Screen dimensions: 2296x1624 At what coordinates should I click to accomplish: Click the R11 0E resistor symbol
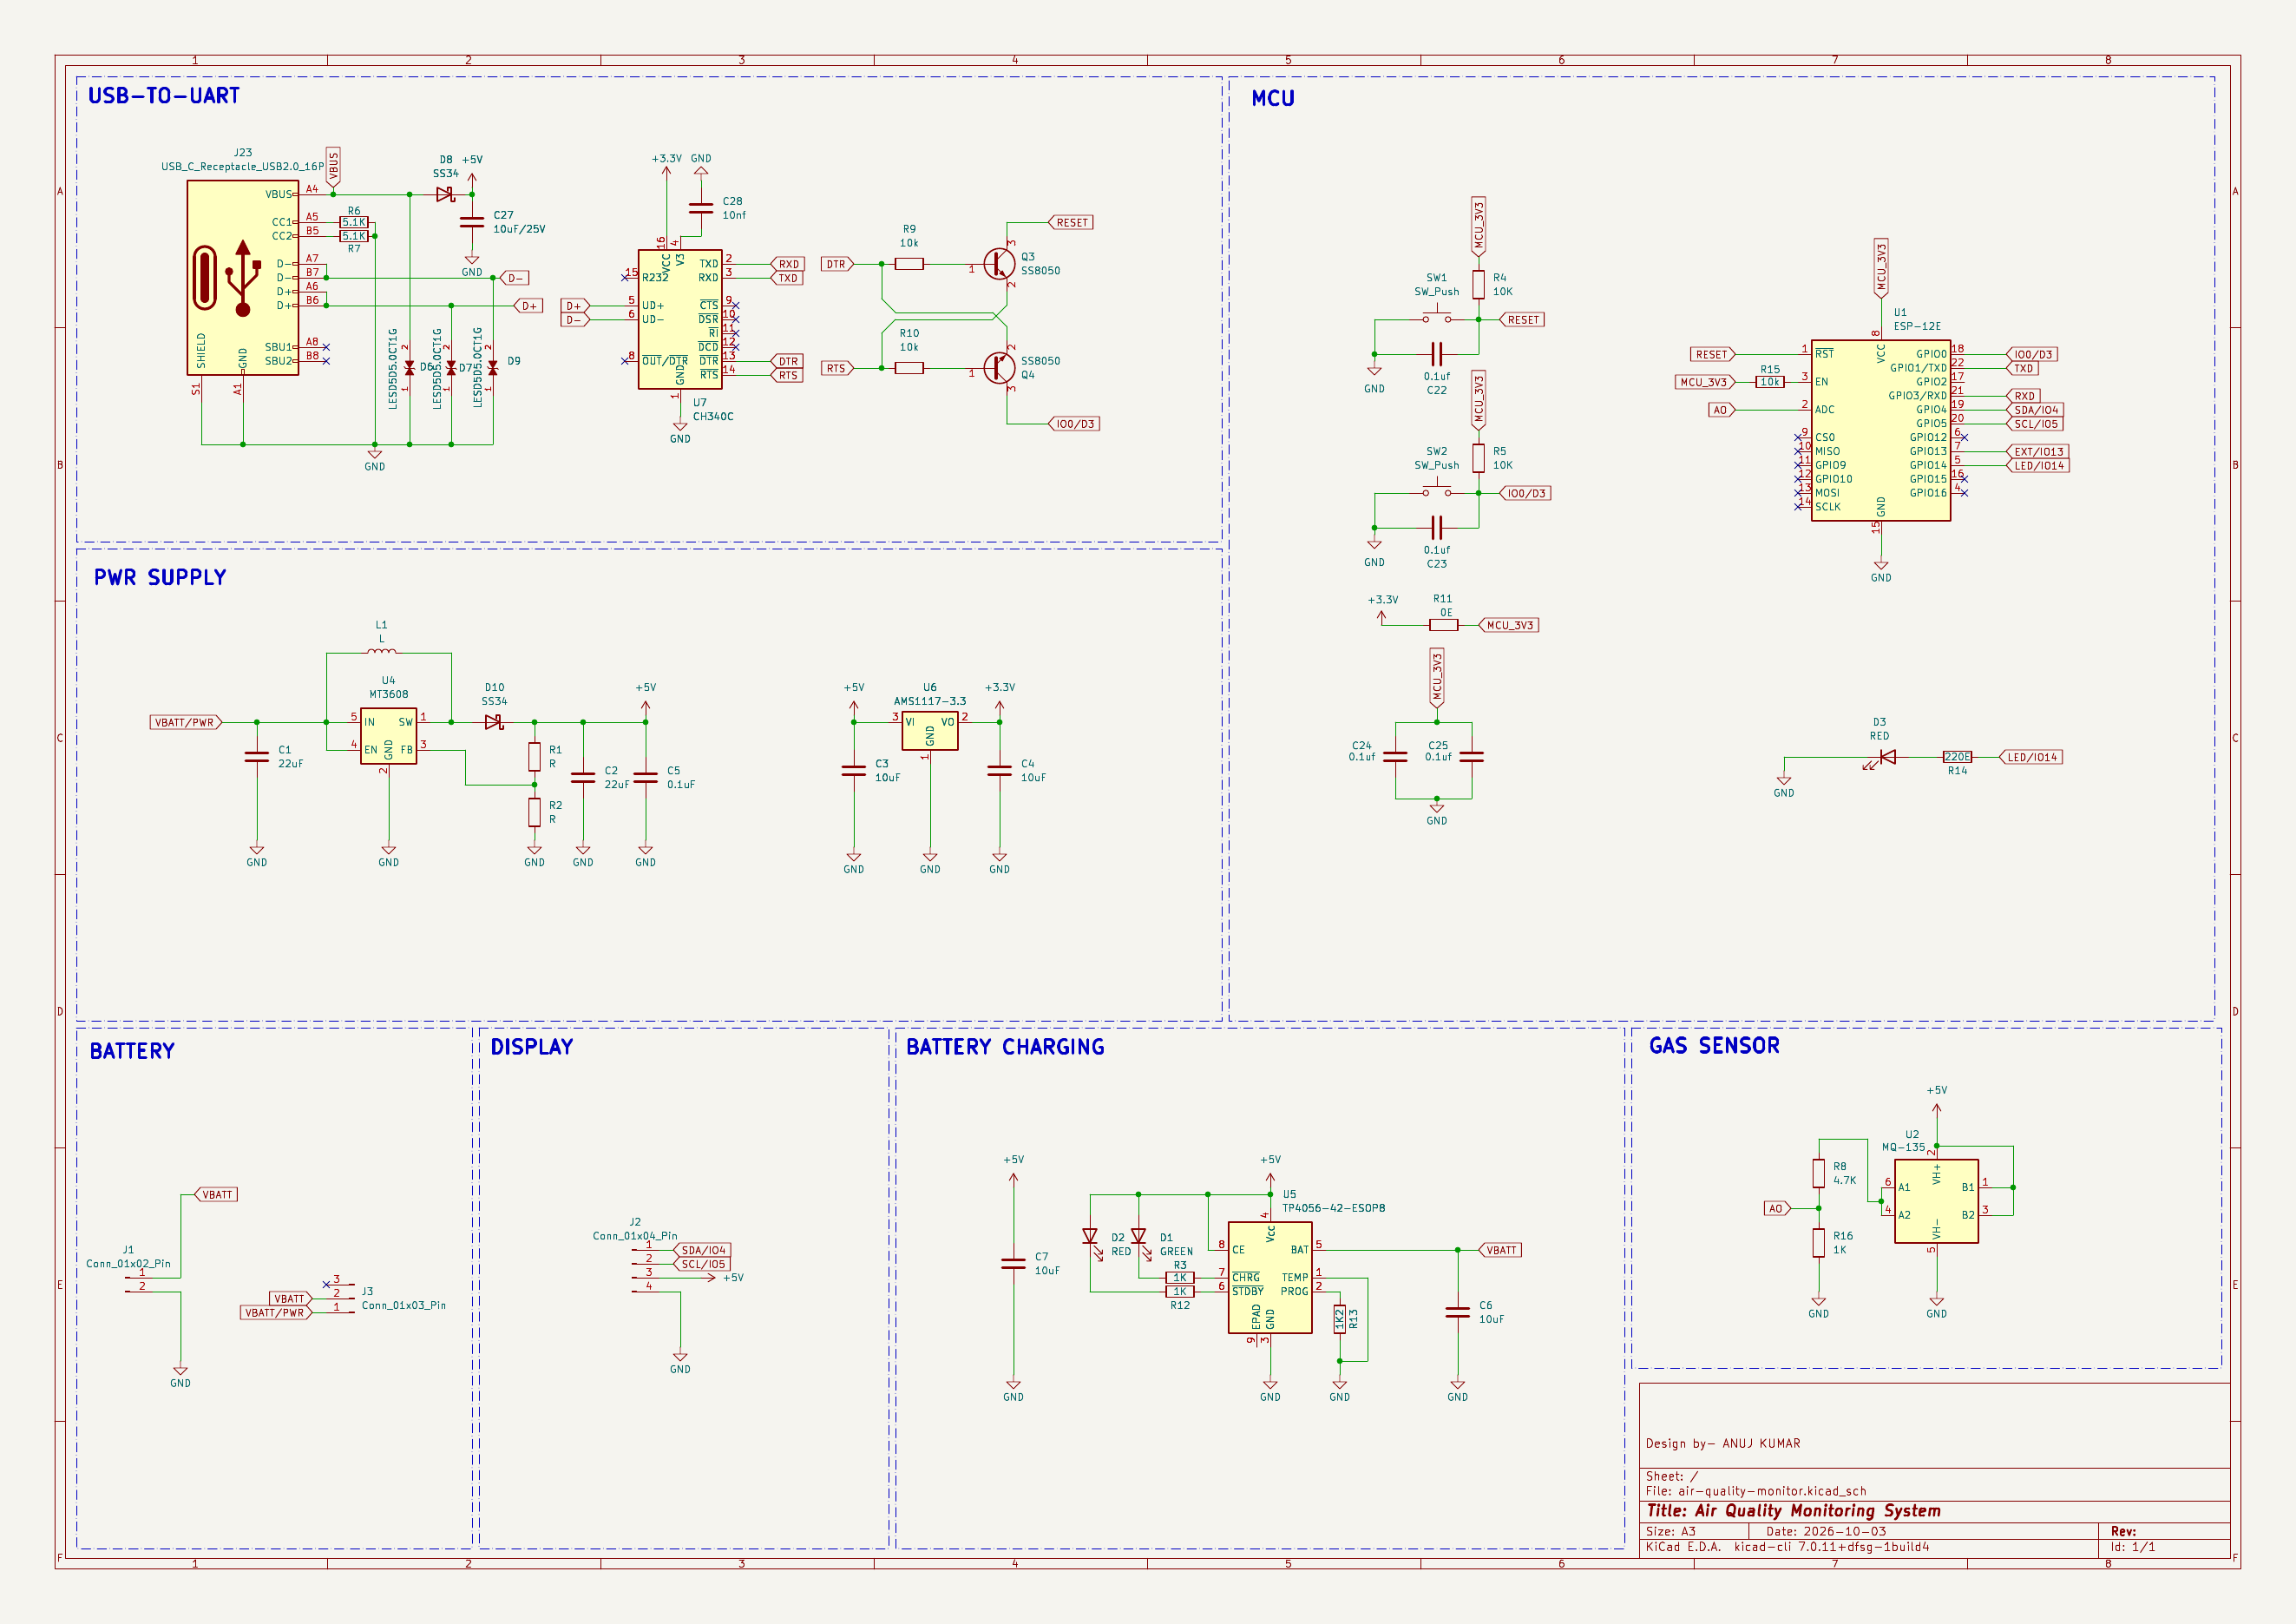point(1443,625)
